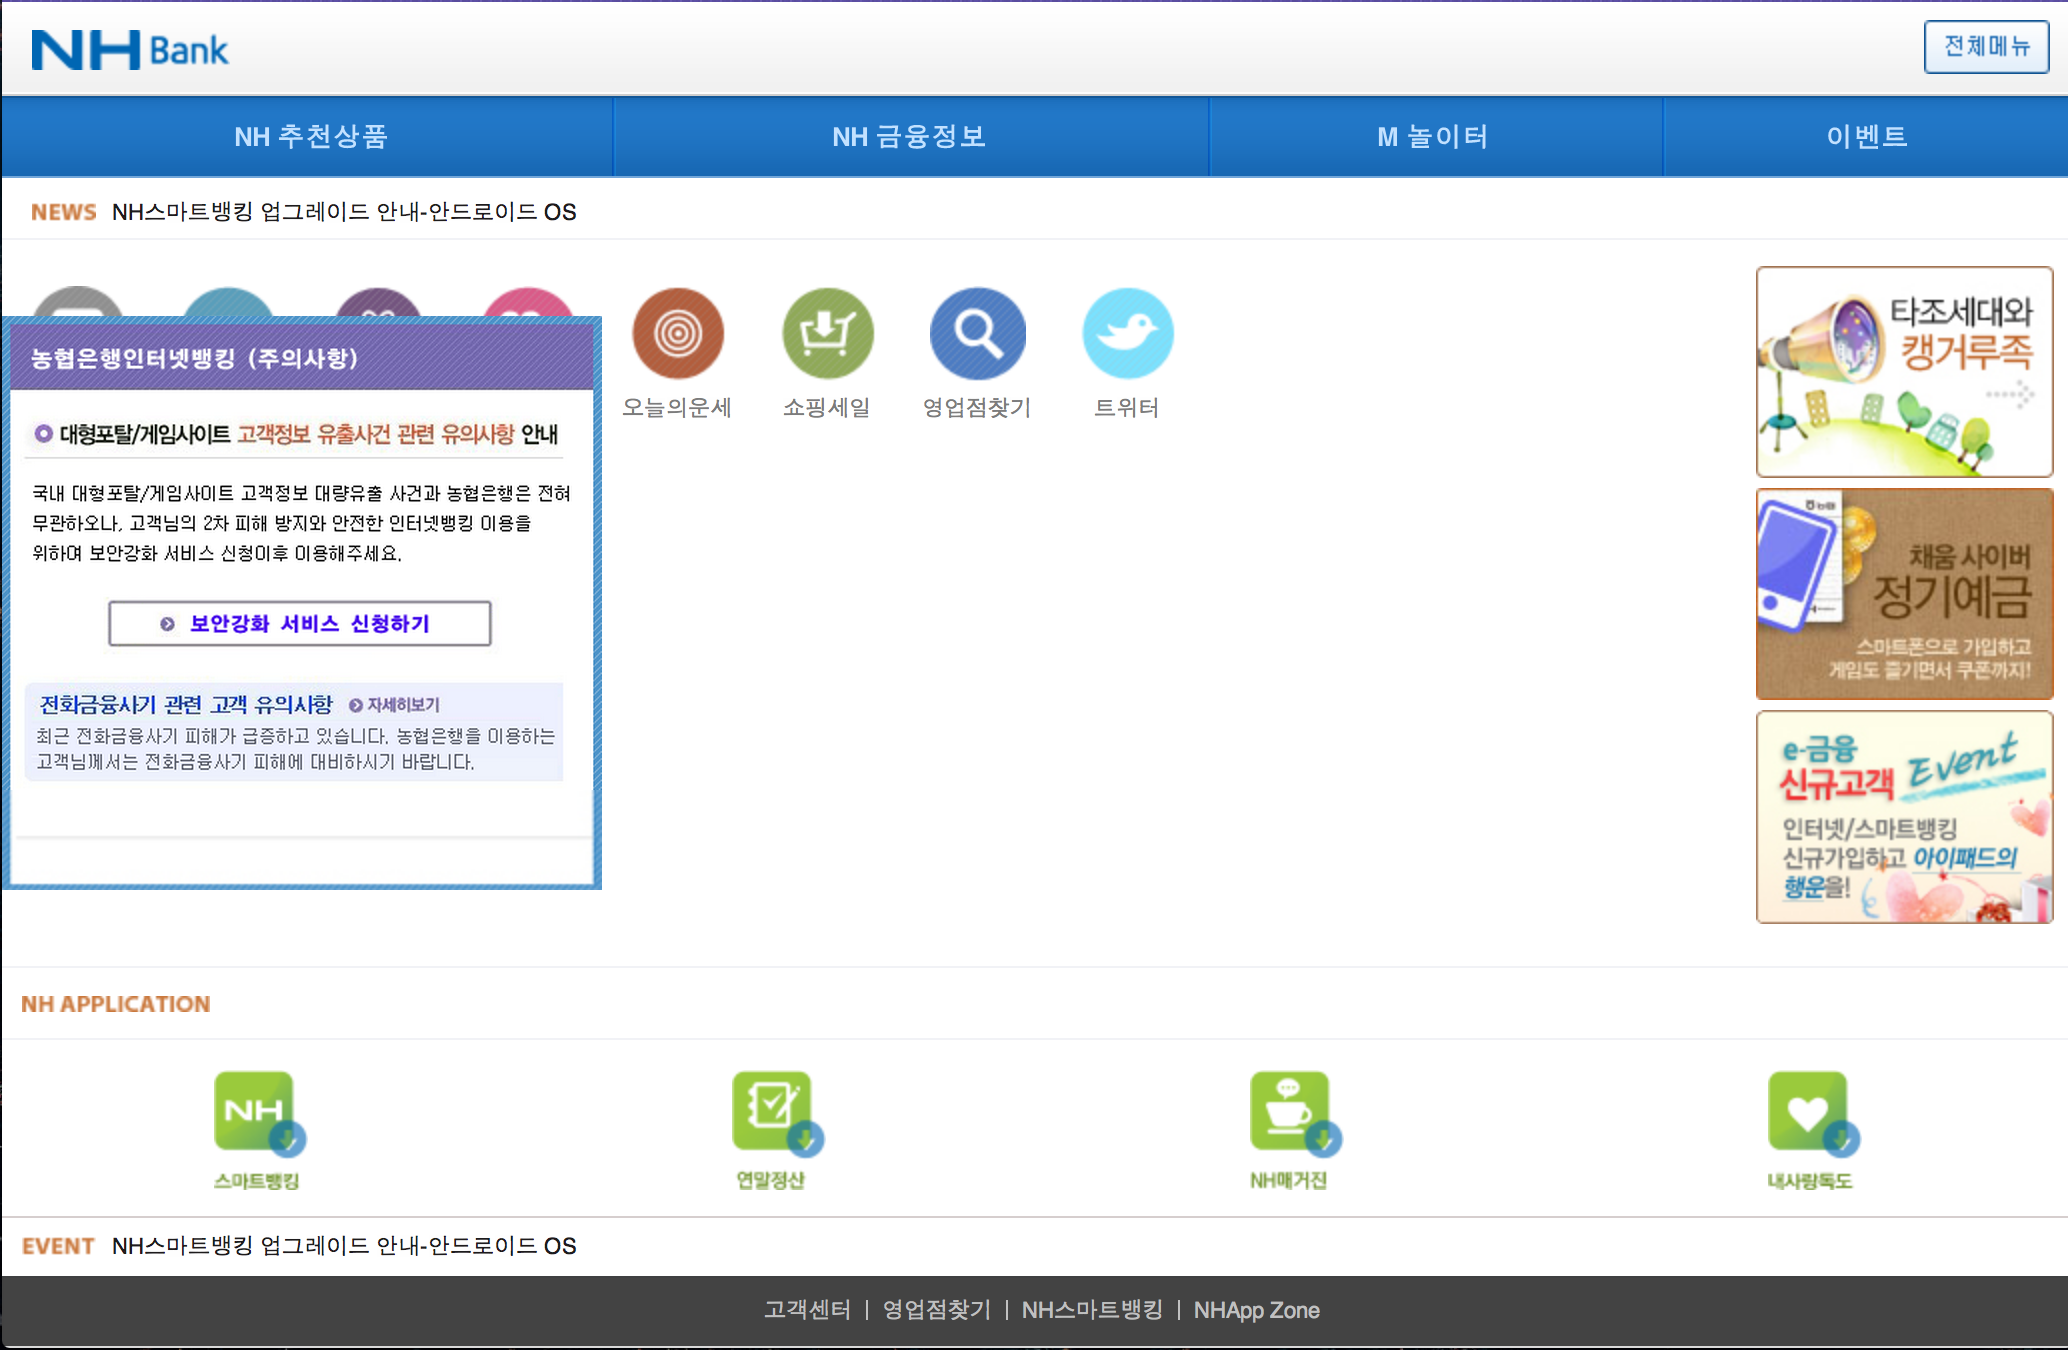Click the NH APPLICATION section heading
This screenshot has height=1350, width=2068.
[116, 1004]
